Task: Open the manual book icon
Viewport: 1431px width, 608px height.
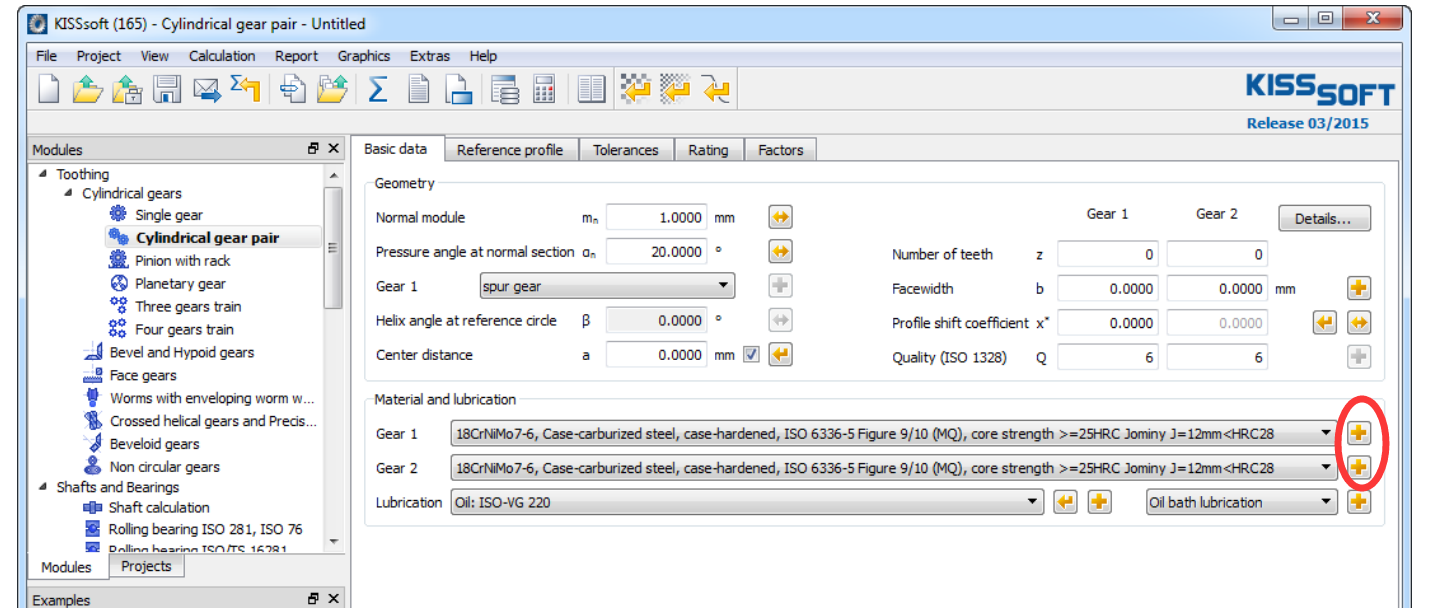Action: (x=592, y=90)
